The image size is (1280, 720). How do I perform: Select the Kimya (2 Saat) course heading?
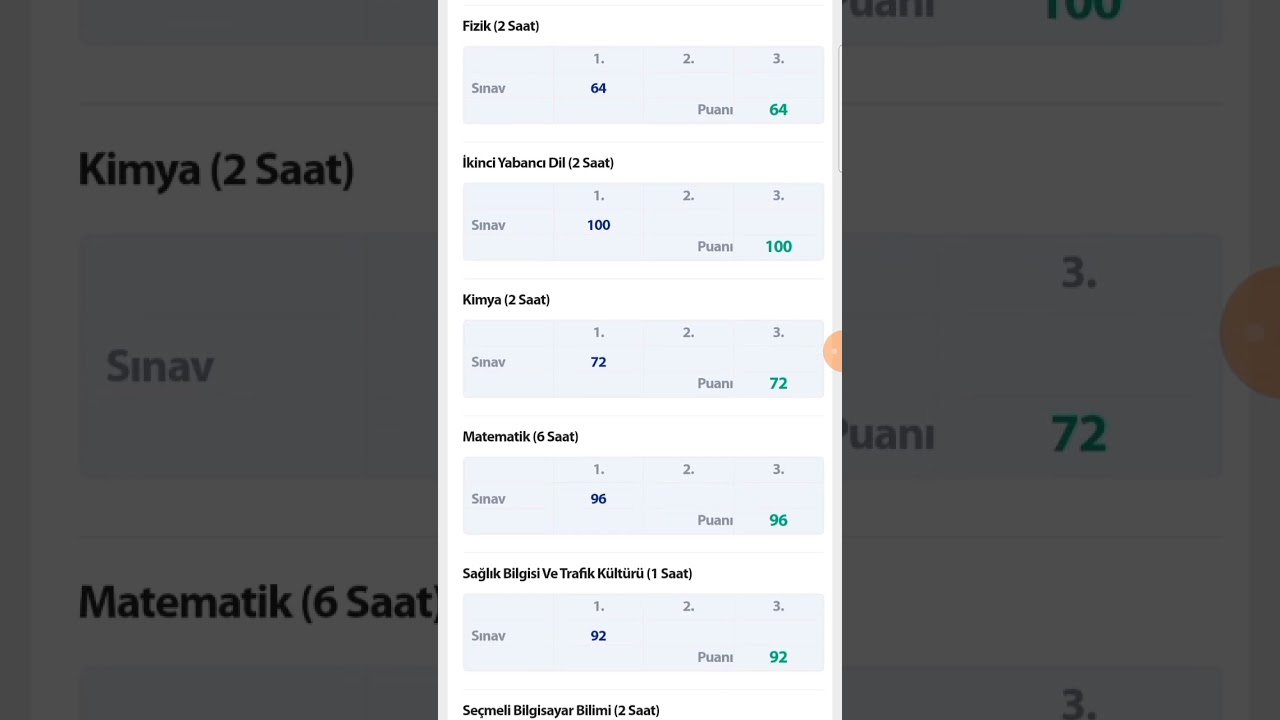click(506, 300)
